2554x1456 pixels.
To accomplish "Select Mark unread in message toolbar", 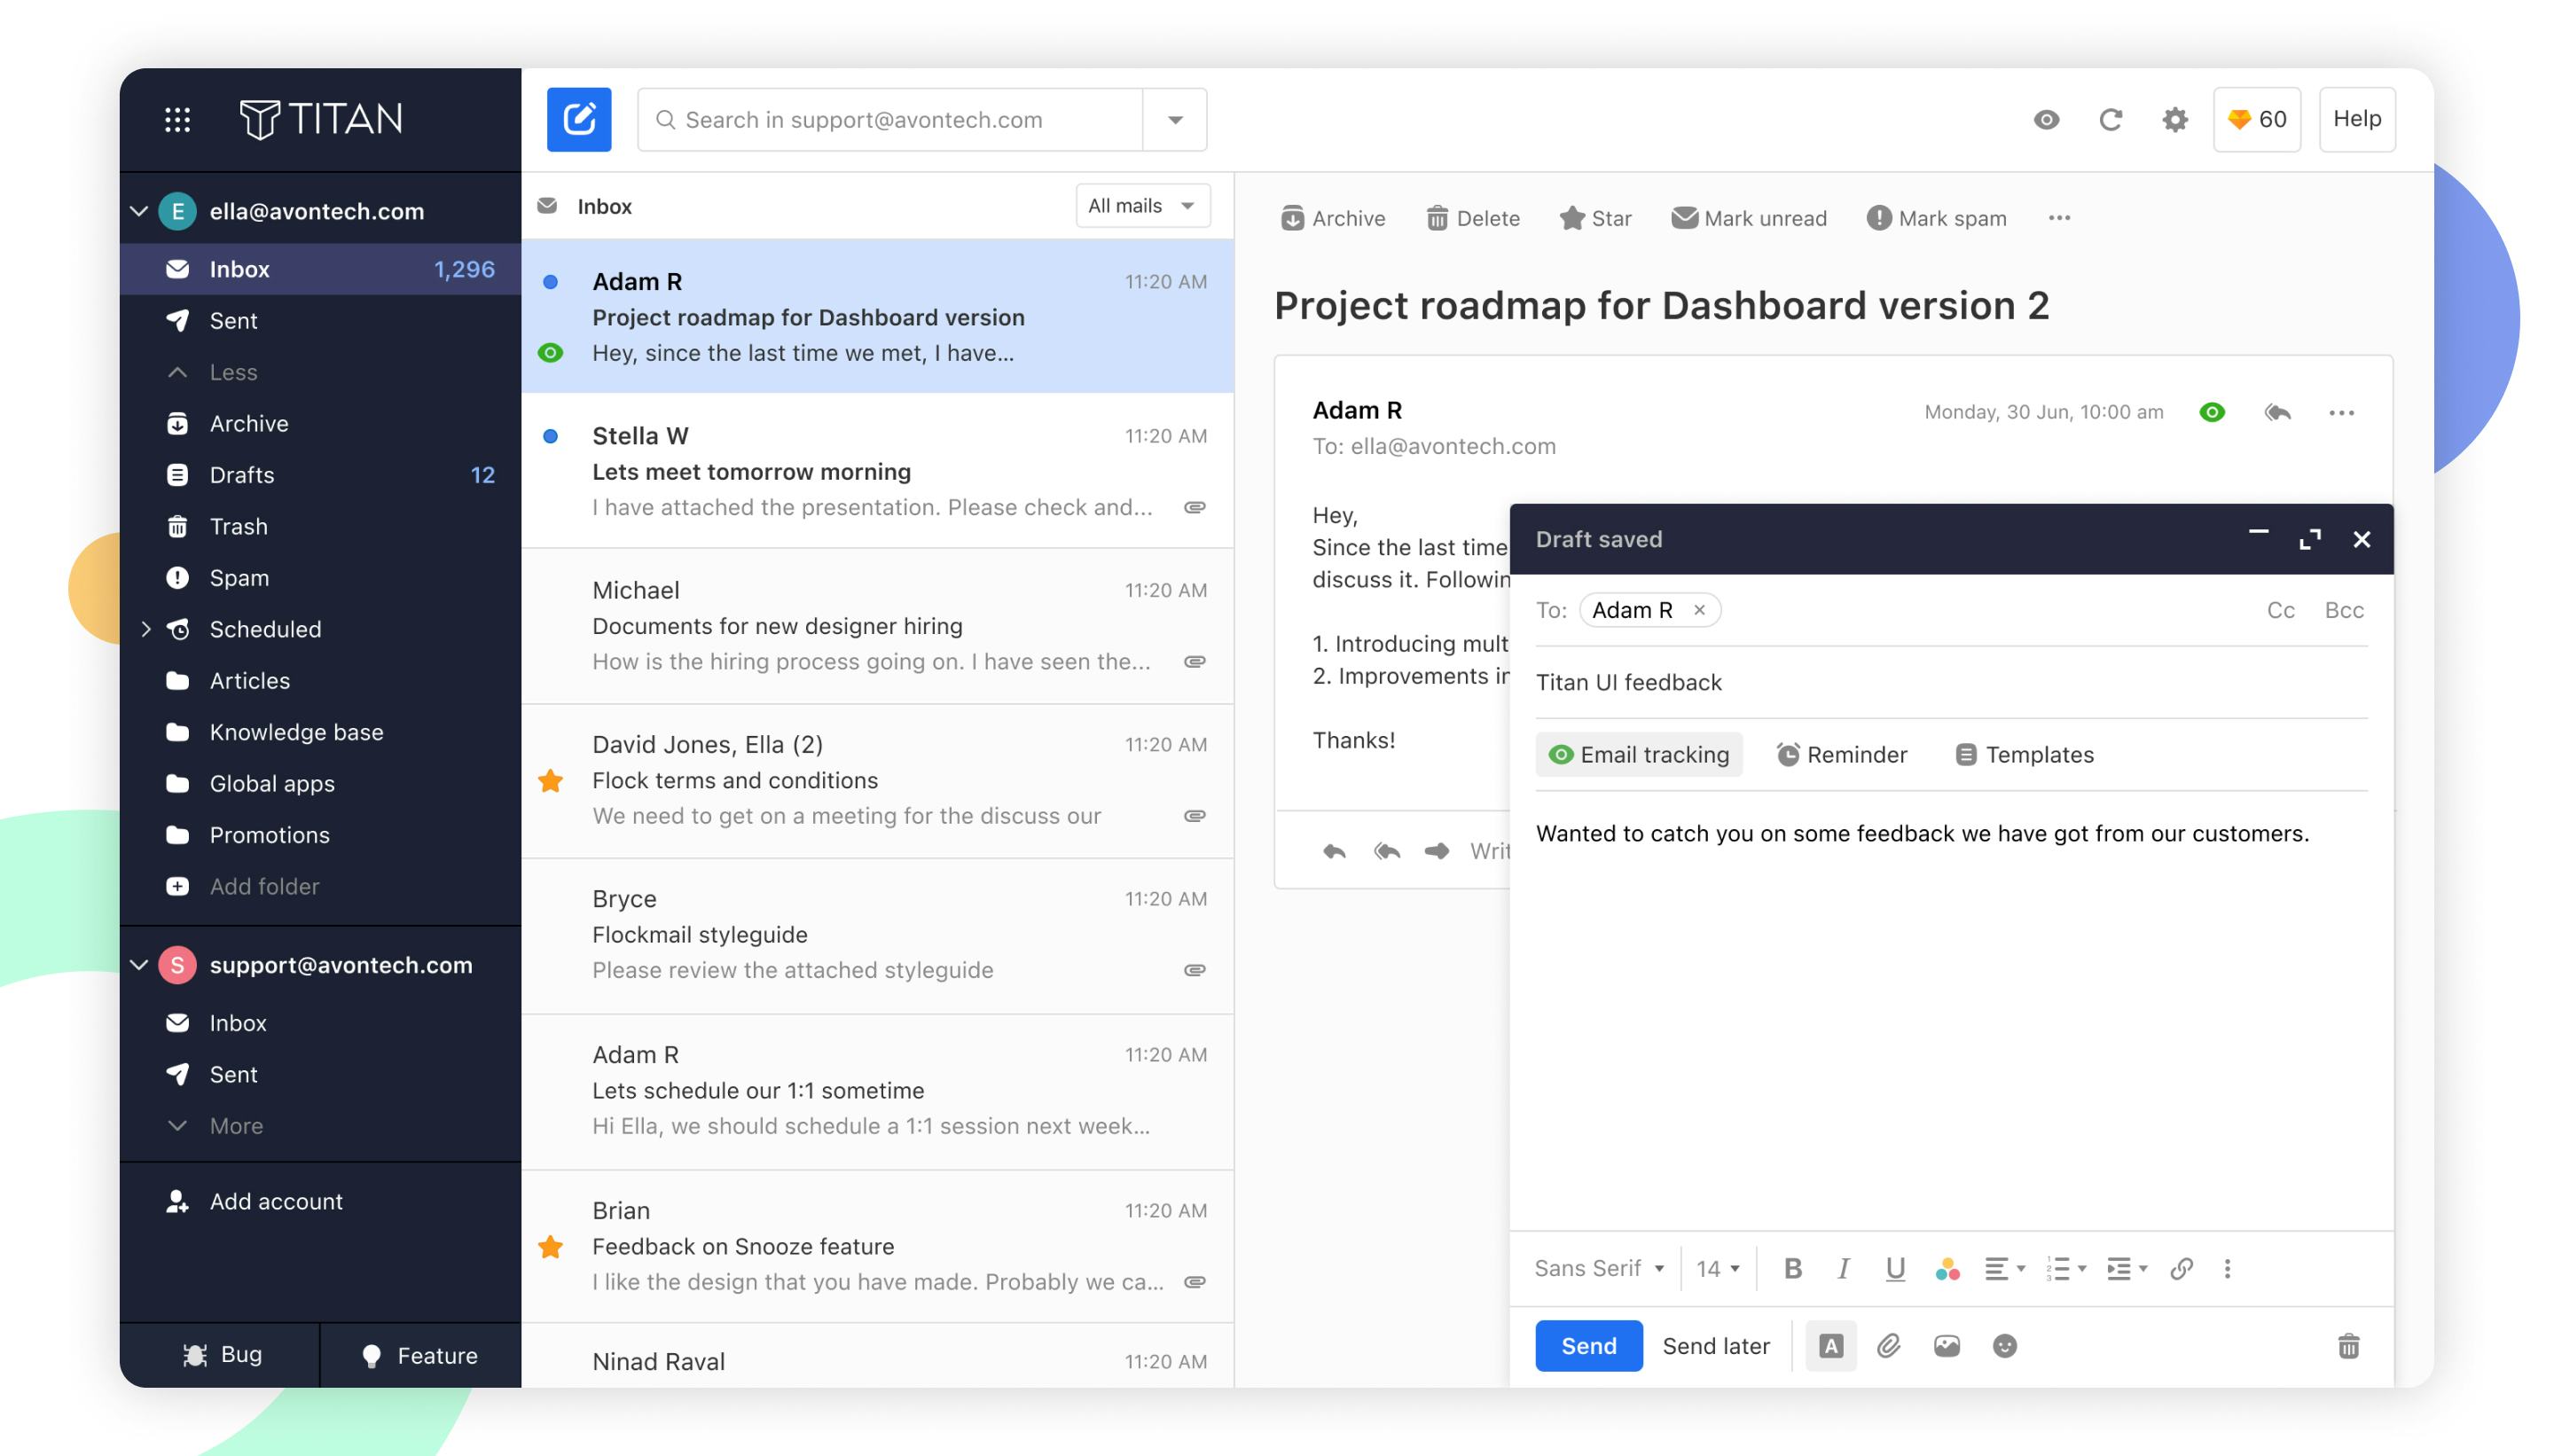I will 1748,218.
